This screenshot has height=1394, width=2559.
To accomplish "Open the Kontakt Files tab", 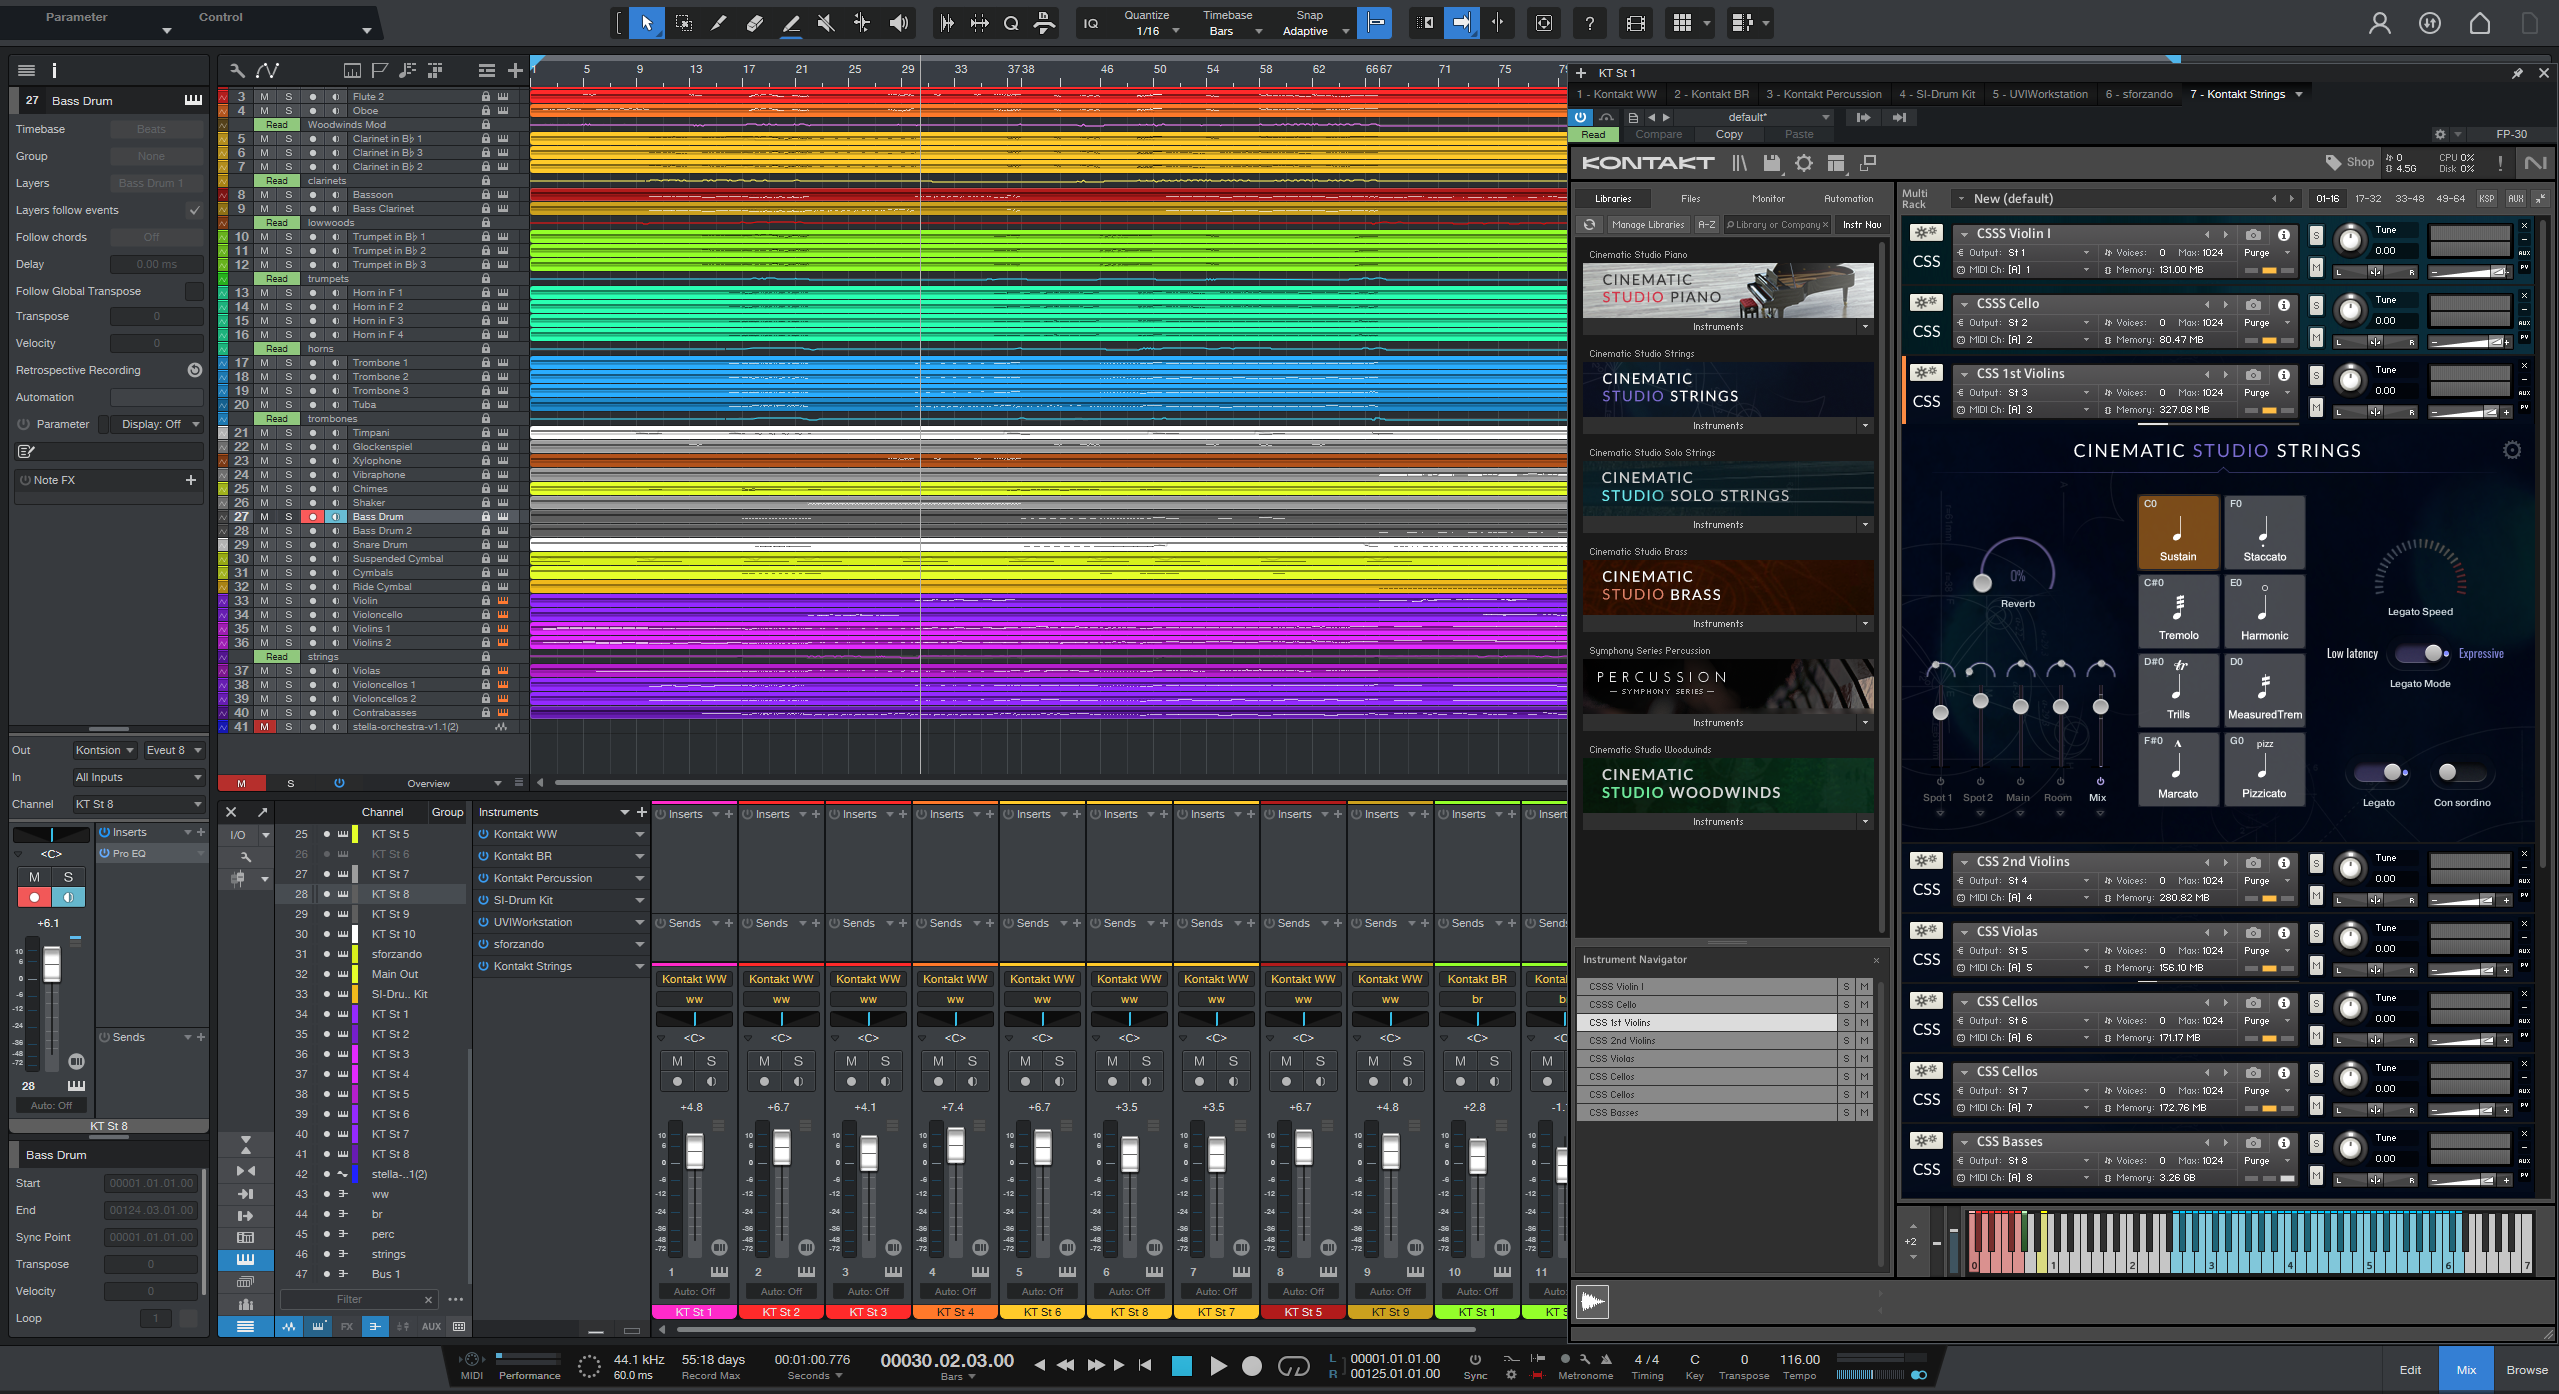I will tap(1690, 199).
